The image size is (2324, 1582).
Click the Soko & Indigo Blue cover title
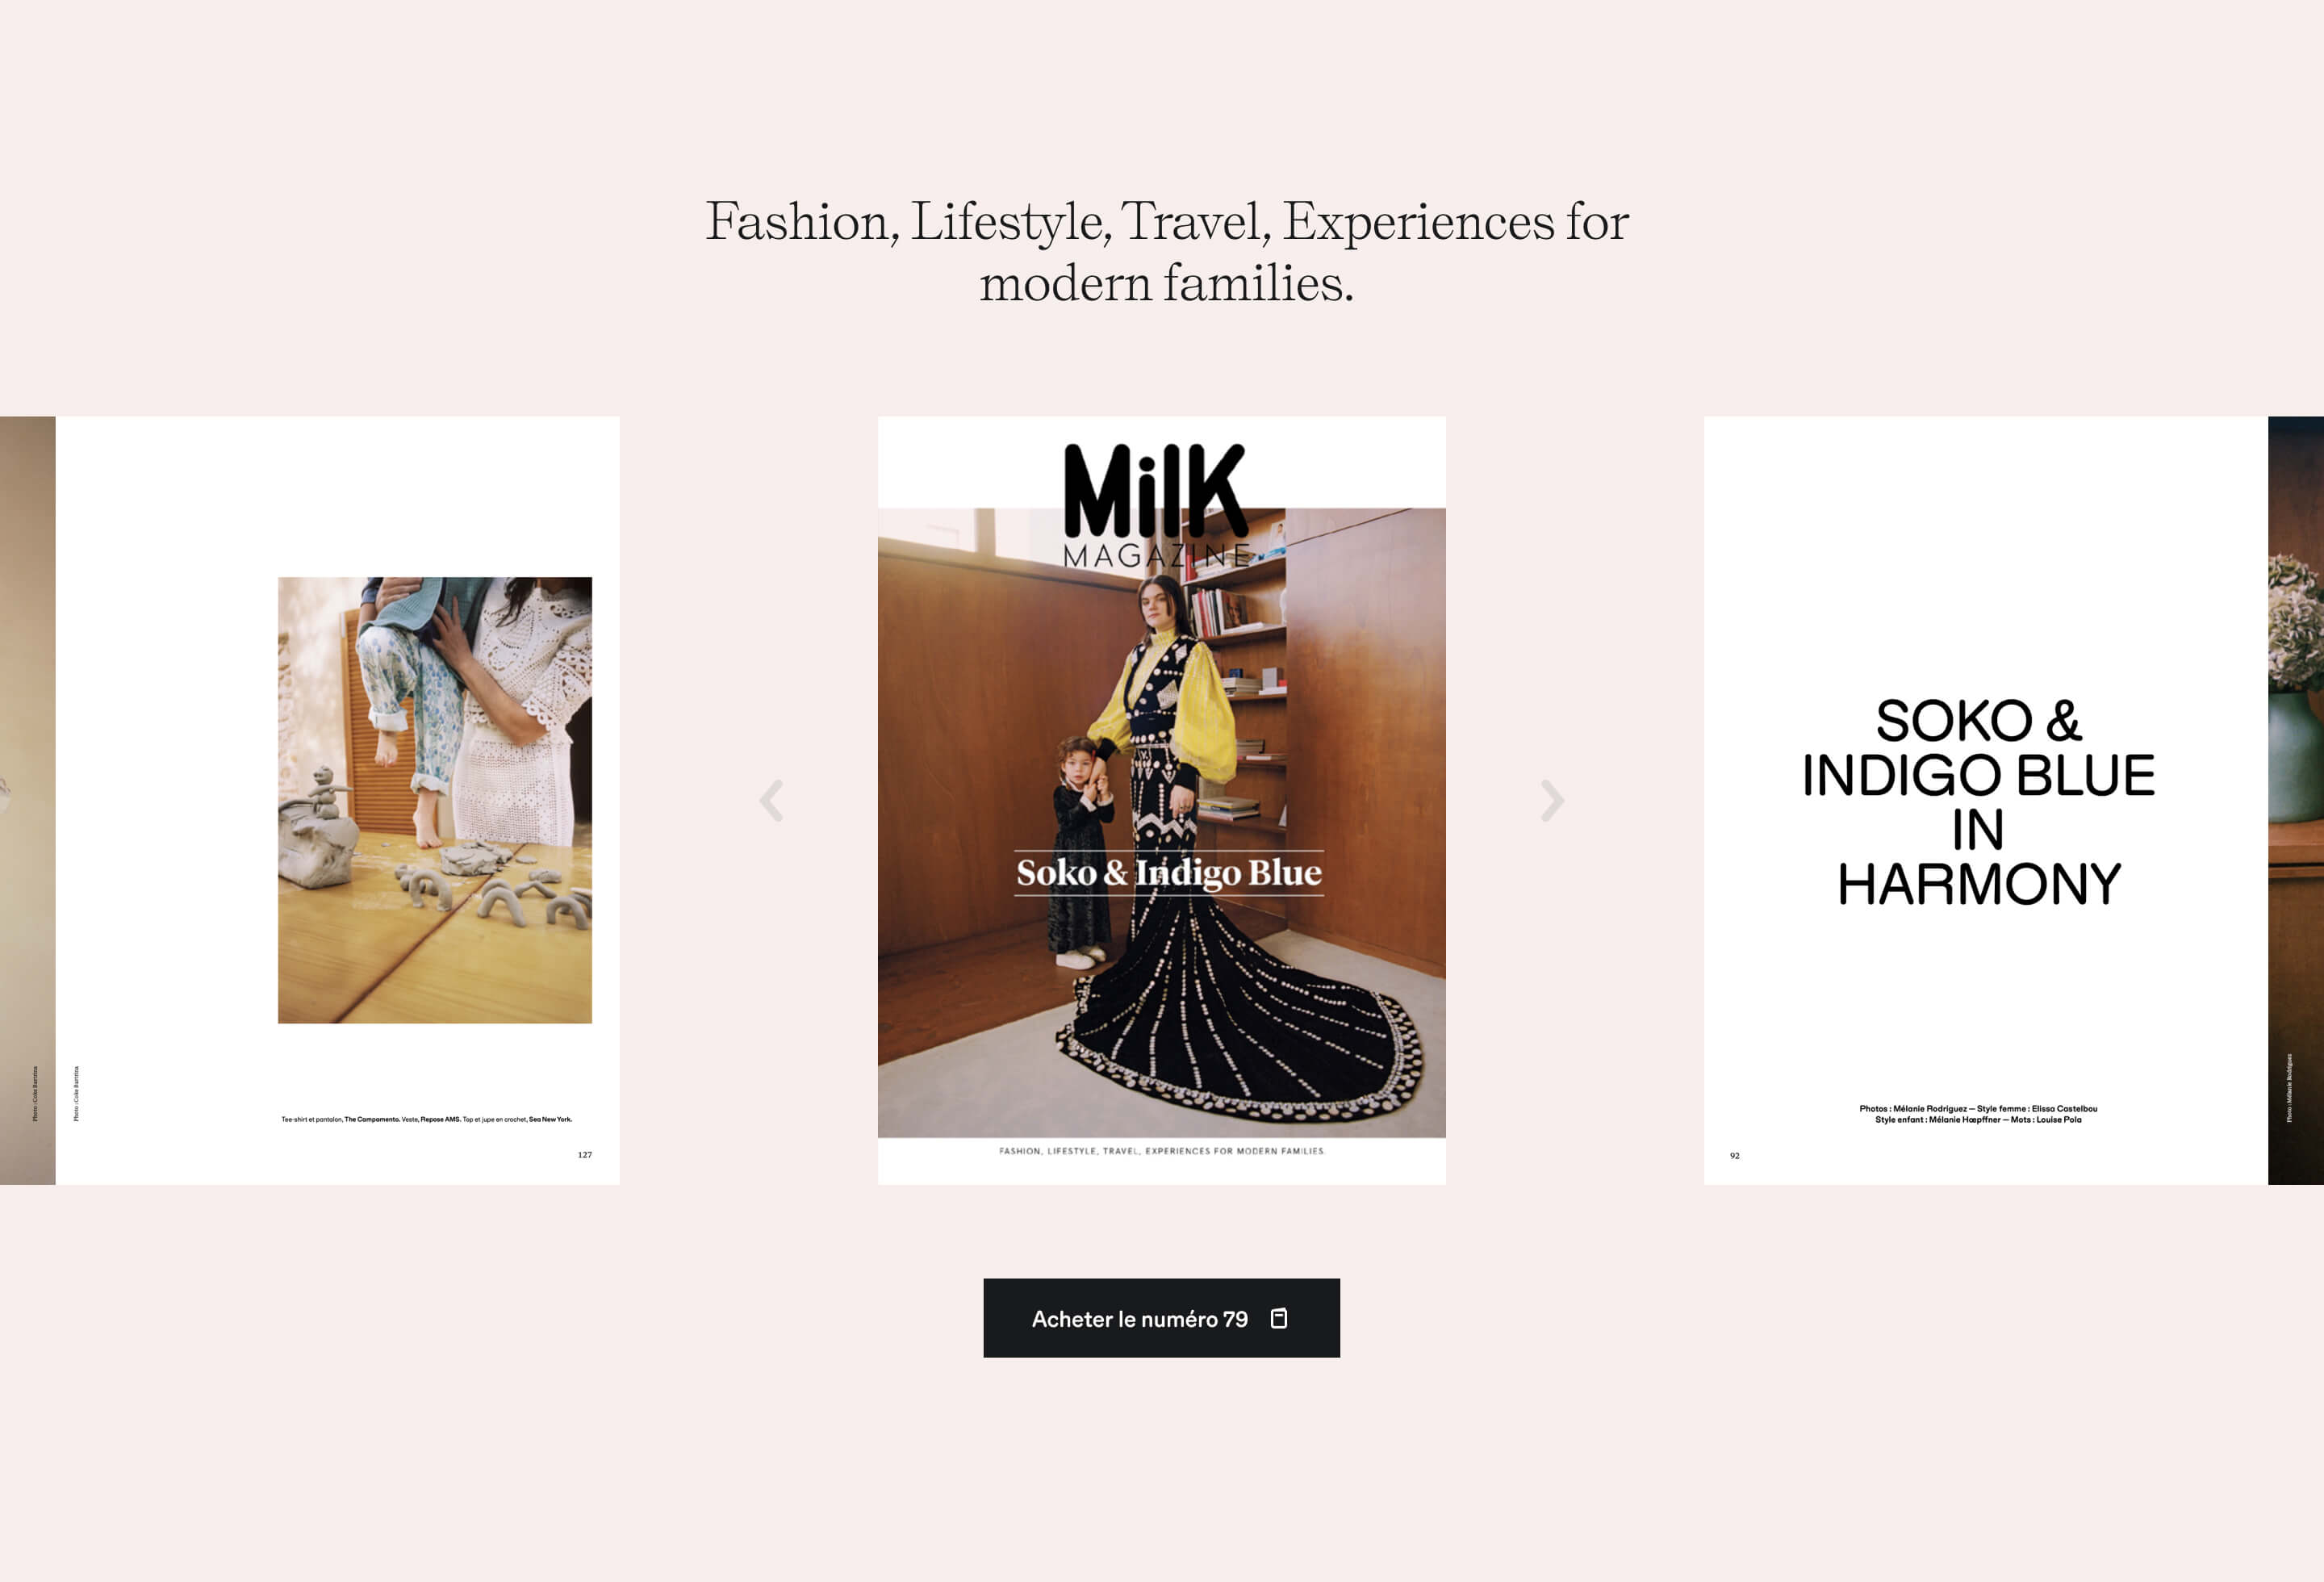(x=1169, y=873)
